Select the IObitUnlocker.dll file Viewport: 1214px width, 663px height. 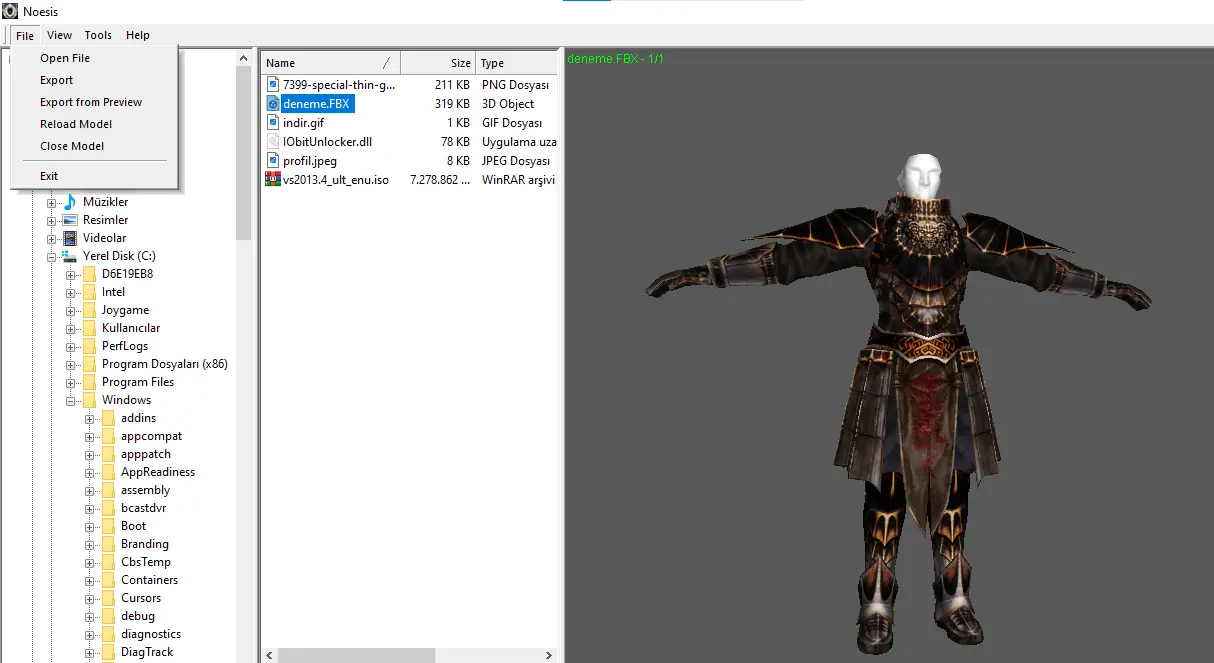point(327,142)
